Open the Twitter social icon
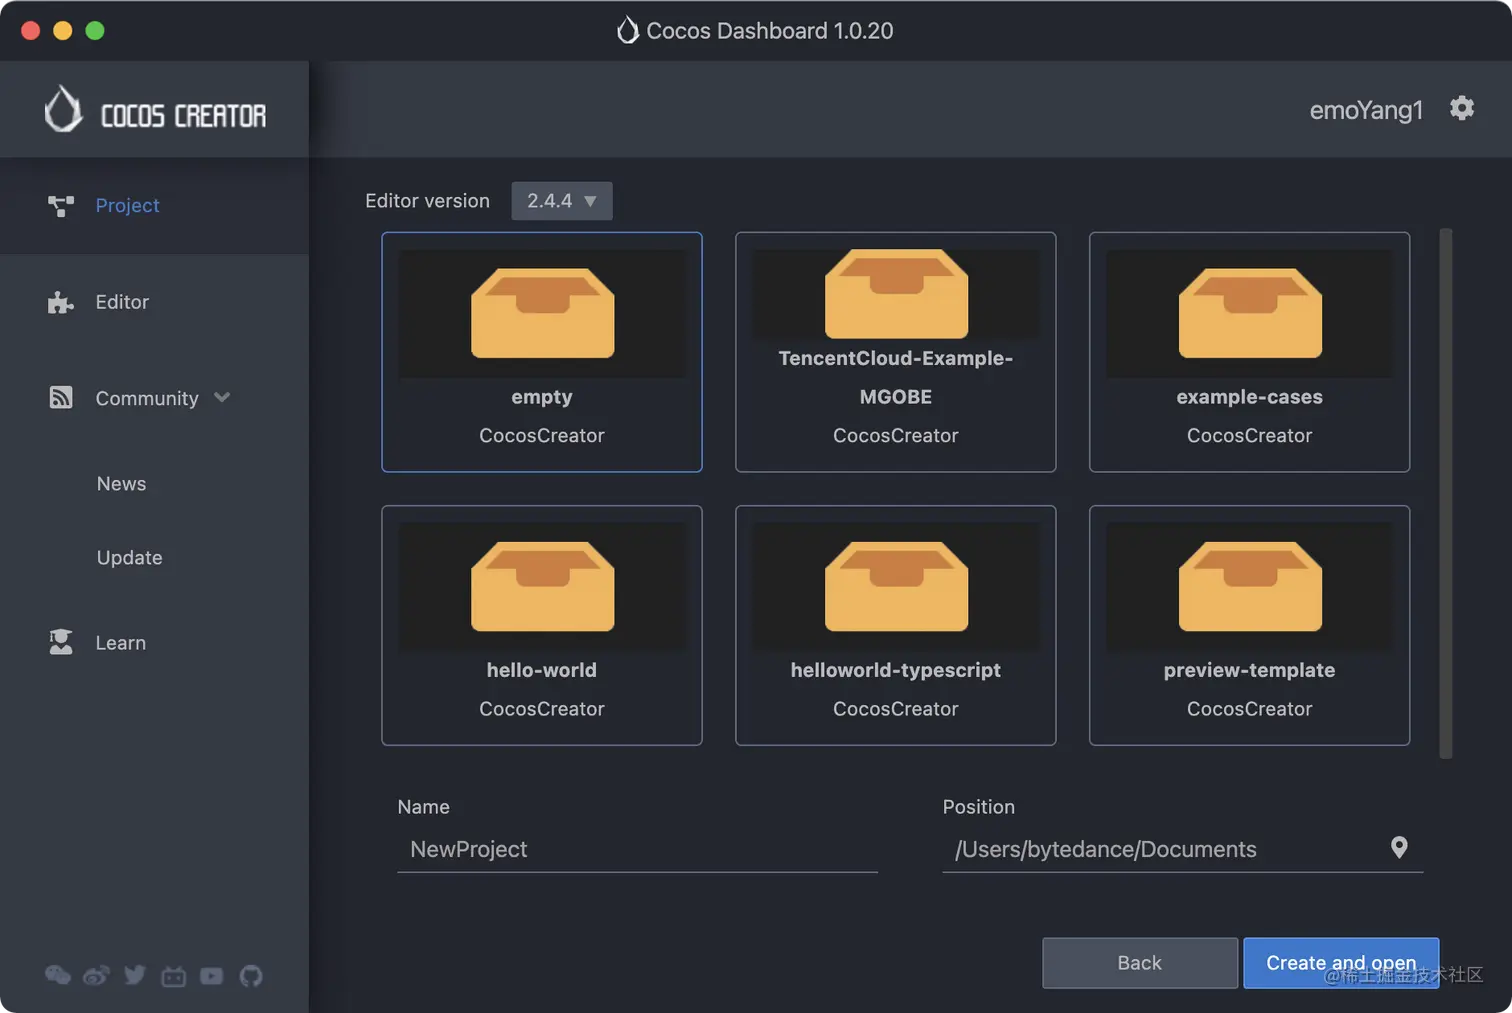This screenshot has width=1512, height=1013. pyautogui.click(x=135, y=975)
